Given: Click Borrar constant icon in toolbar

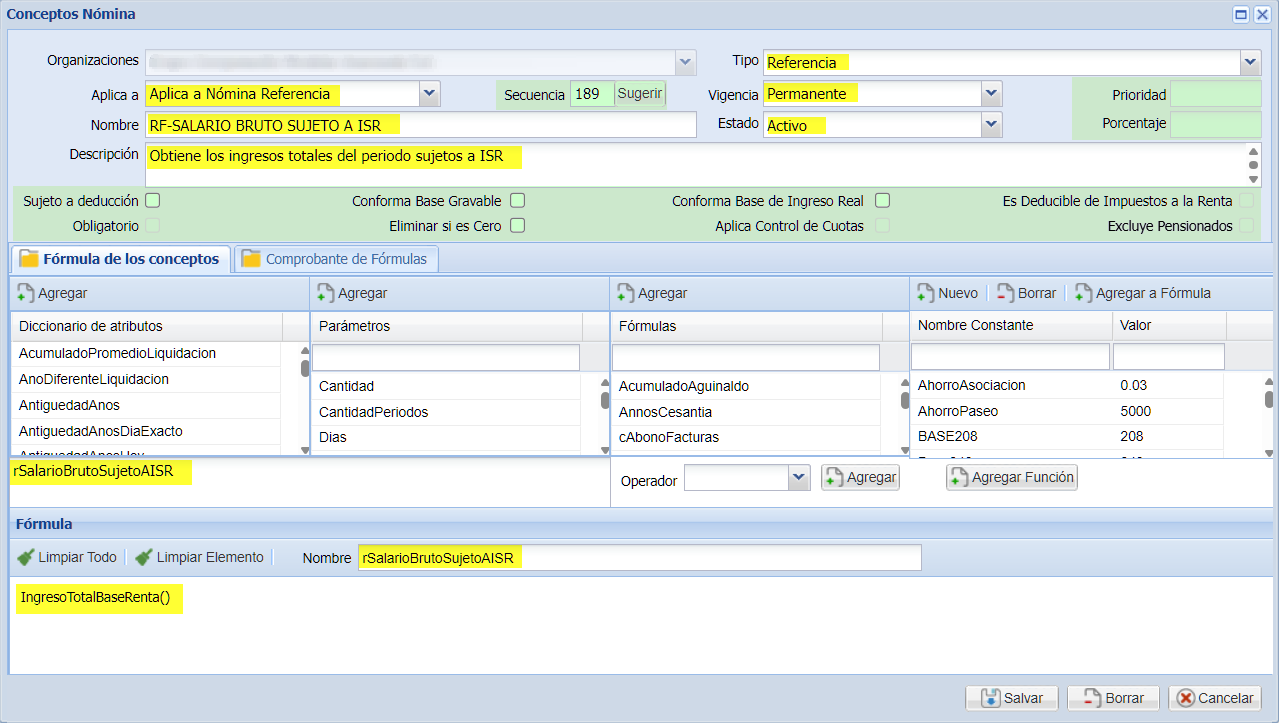Looking at the screenshot, I should tap(1006, 293).
